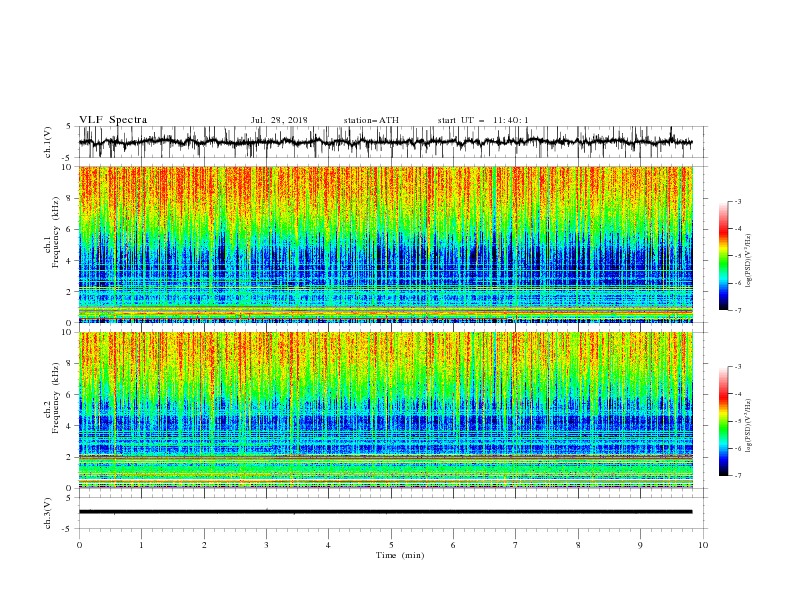792x612 pixels.
Task: Click the ch.2 spectrogram color scale bar
Action: (723, 421)
